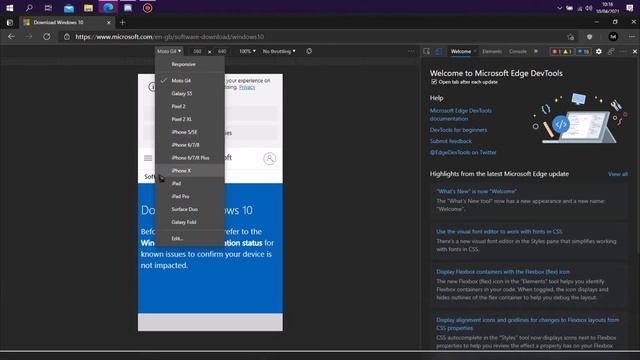Open device toolbar more options
This screenshot has height=360, width=640.
pos(411,51)
